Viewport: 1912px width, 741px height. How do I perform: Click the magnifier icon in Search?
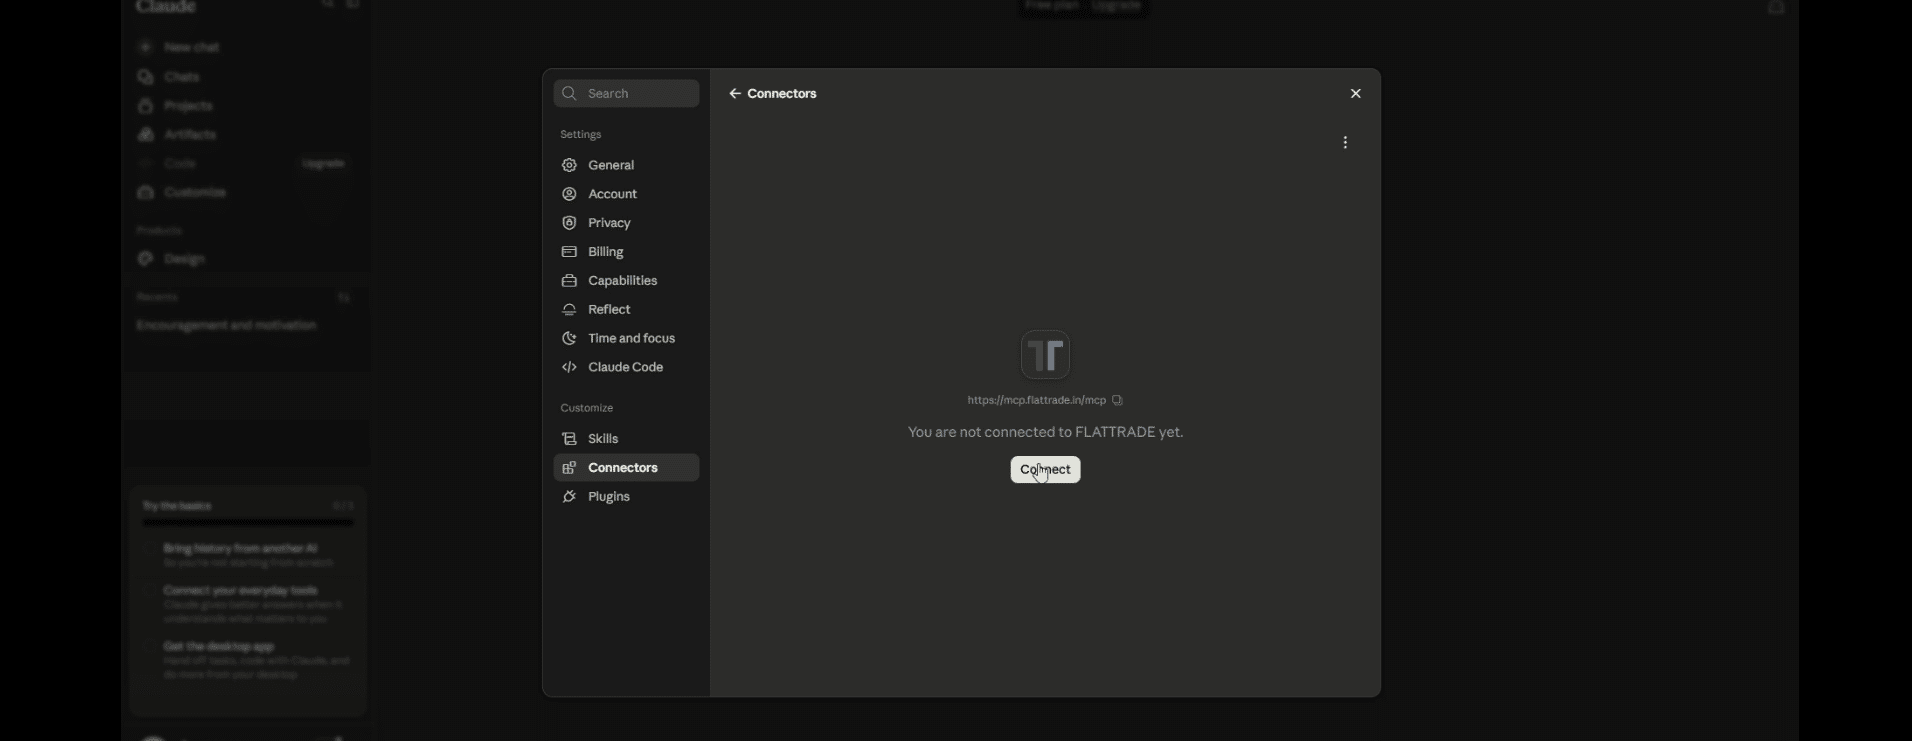[x=569, y=94]
